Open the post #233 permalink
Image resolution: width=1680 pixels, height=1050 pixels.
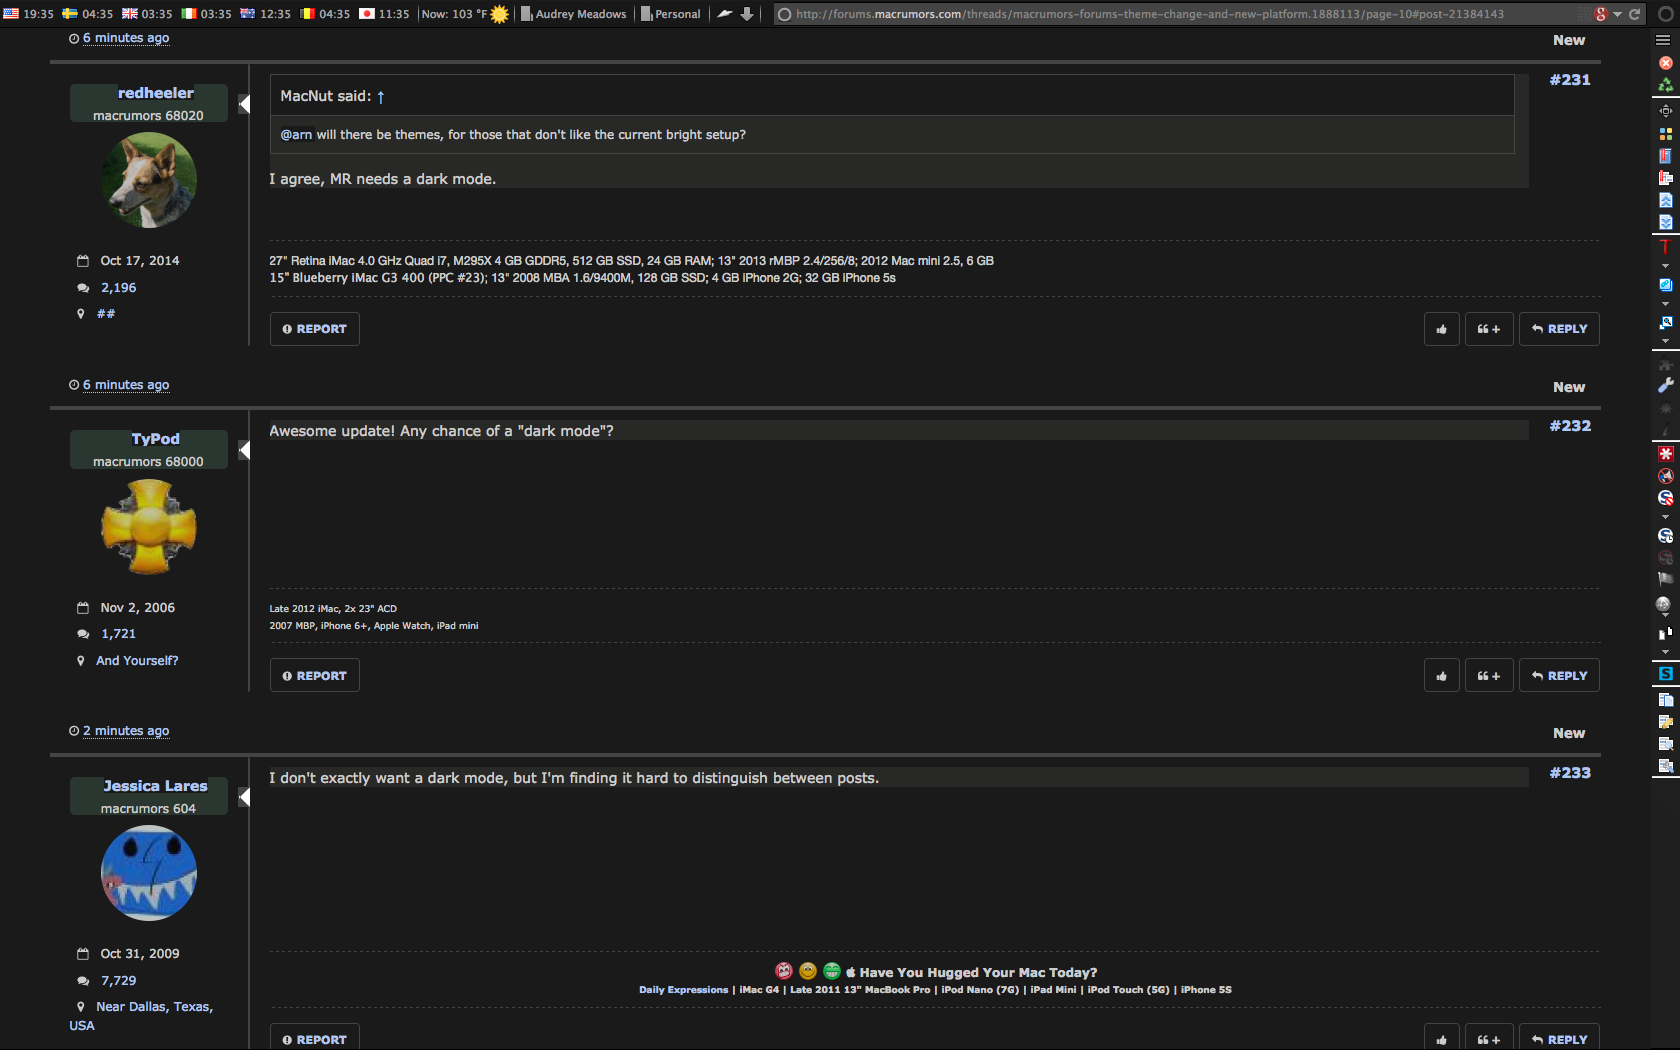tap(1570, 773)
